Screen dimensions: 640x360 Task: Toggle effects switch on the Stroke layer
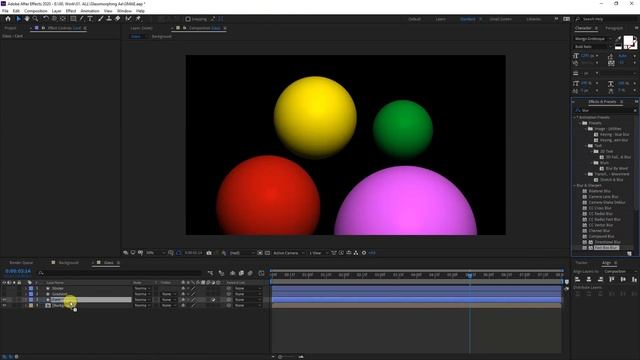tap(193, 288)
